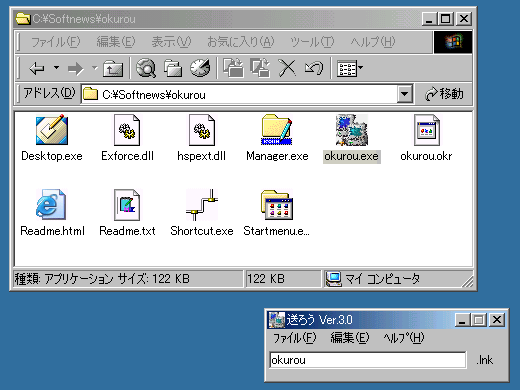Image resolution: width=520 pixels, height=390 pixels.
Task: Close the 送ろう Ver.3.0 window
Action: click(x=497, y=320)
